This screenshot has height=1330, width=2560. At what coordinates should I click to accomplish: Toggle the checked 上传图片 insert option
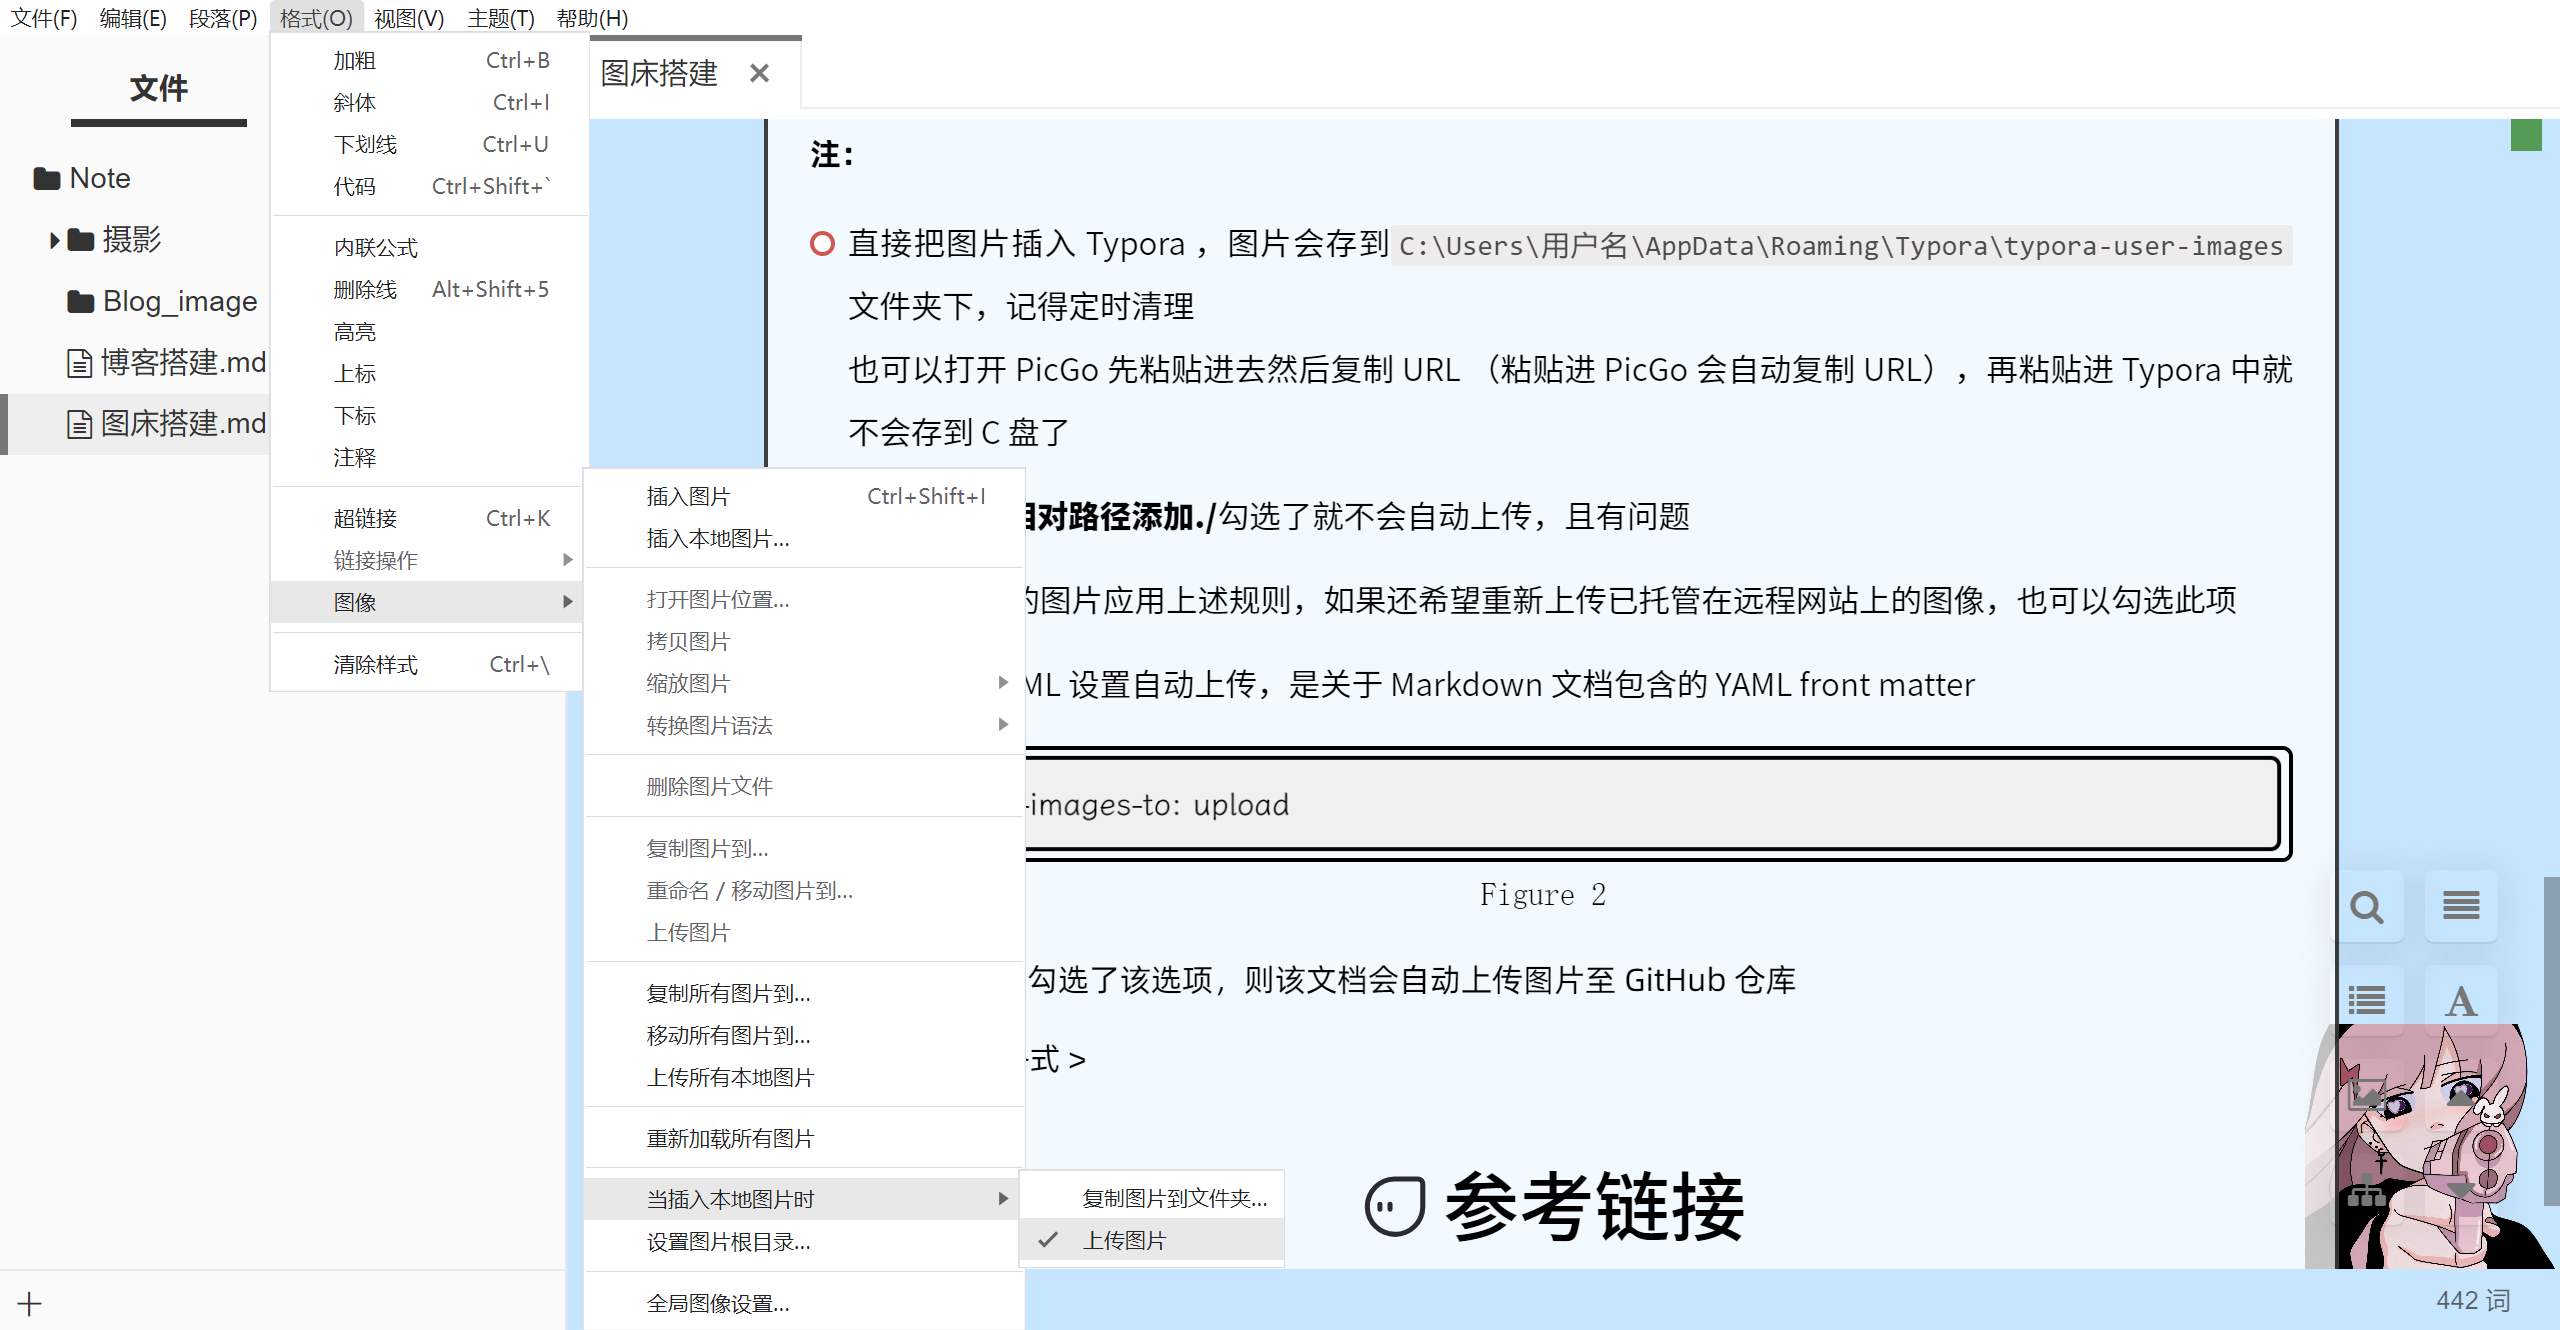point(1124,1240)
